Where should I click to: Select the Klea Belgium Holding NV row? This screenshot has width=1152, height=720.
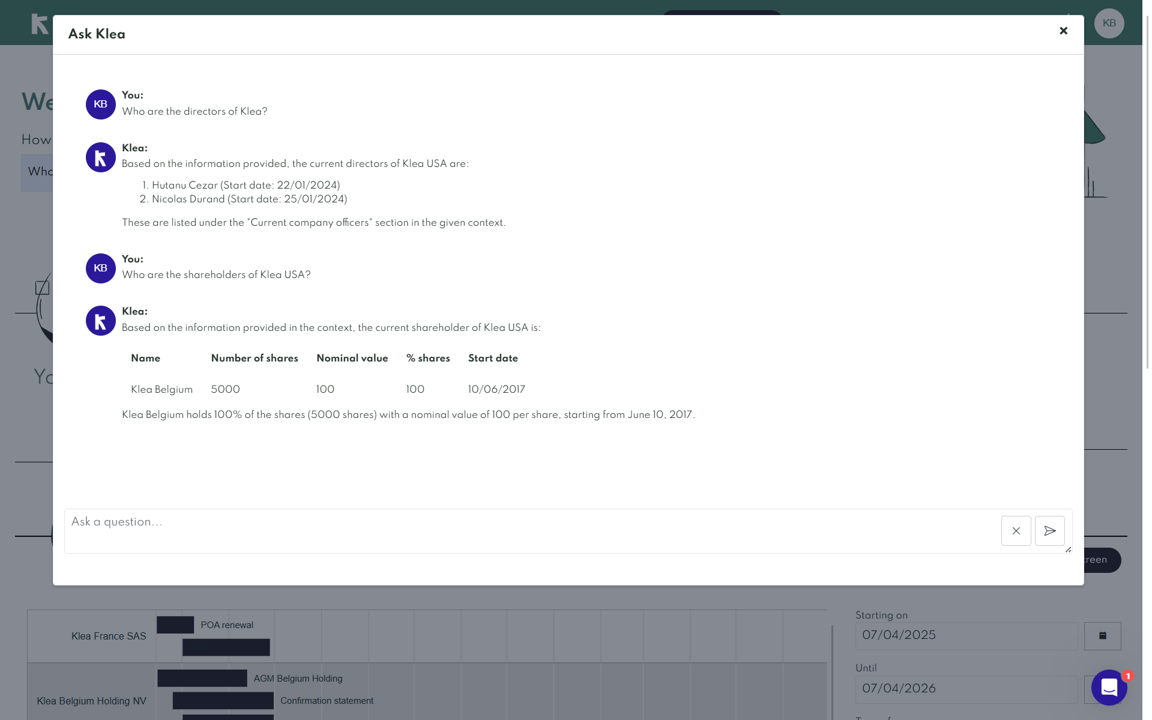coord(91,701)
